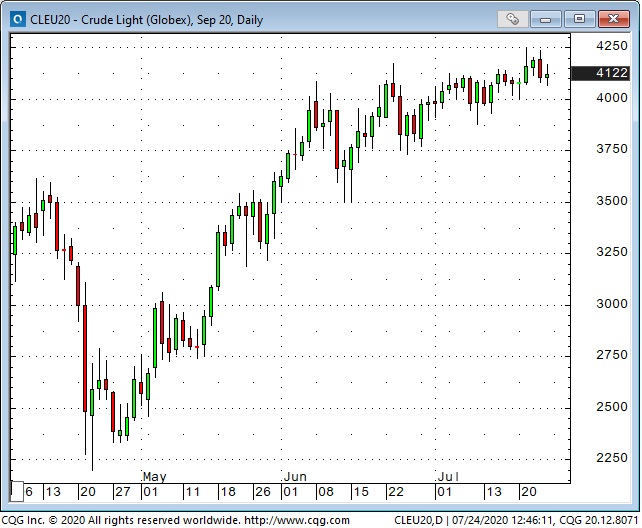Click the date label 22 on time axis
Viewport: 642px width, 528px height.
(x=396, y=492)
